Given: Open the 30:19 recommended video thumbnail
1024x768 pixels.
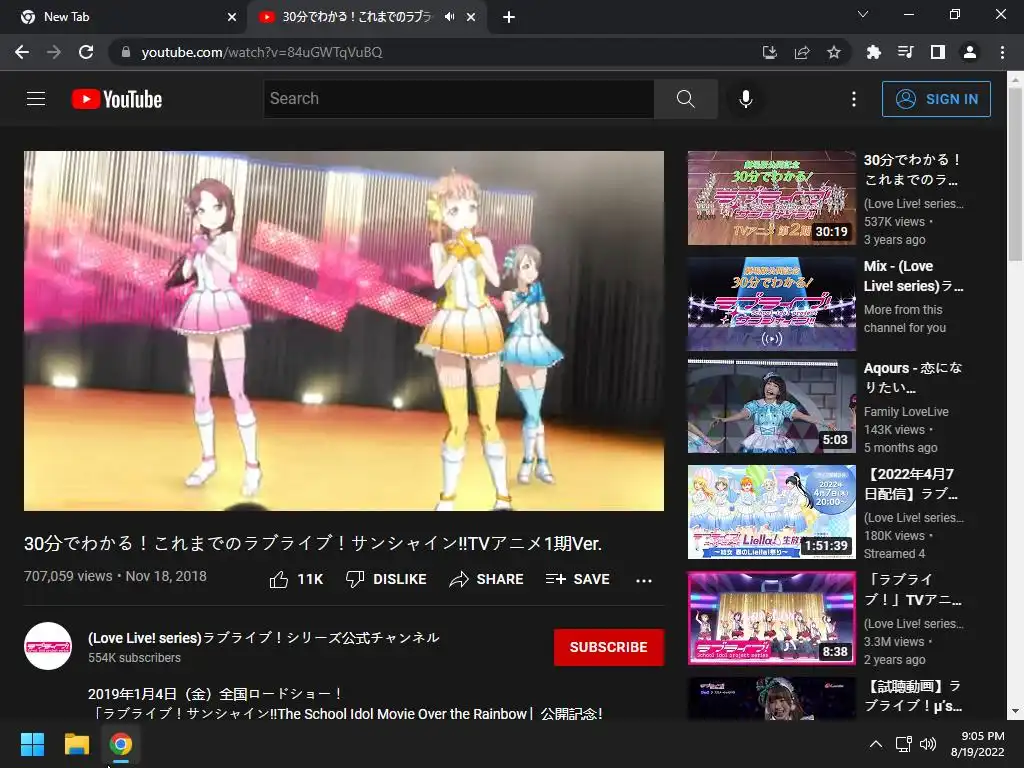Looking at the screenshot, I should [x=771, y=198].
